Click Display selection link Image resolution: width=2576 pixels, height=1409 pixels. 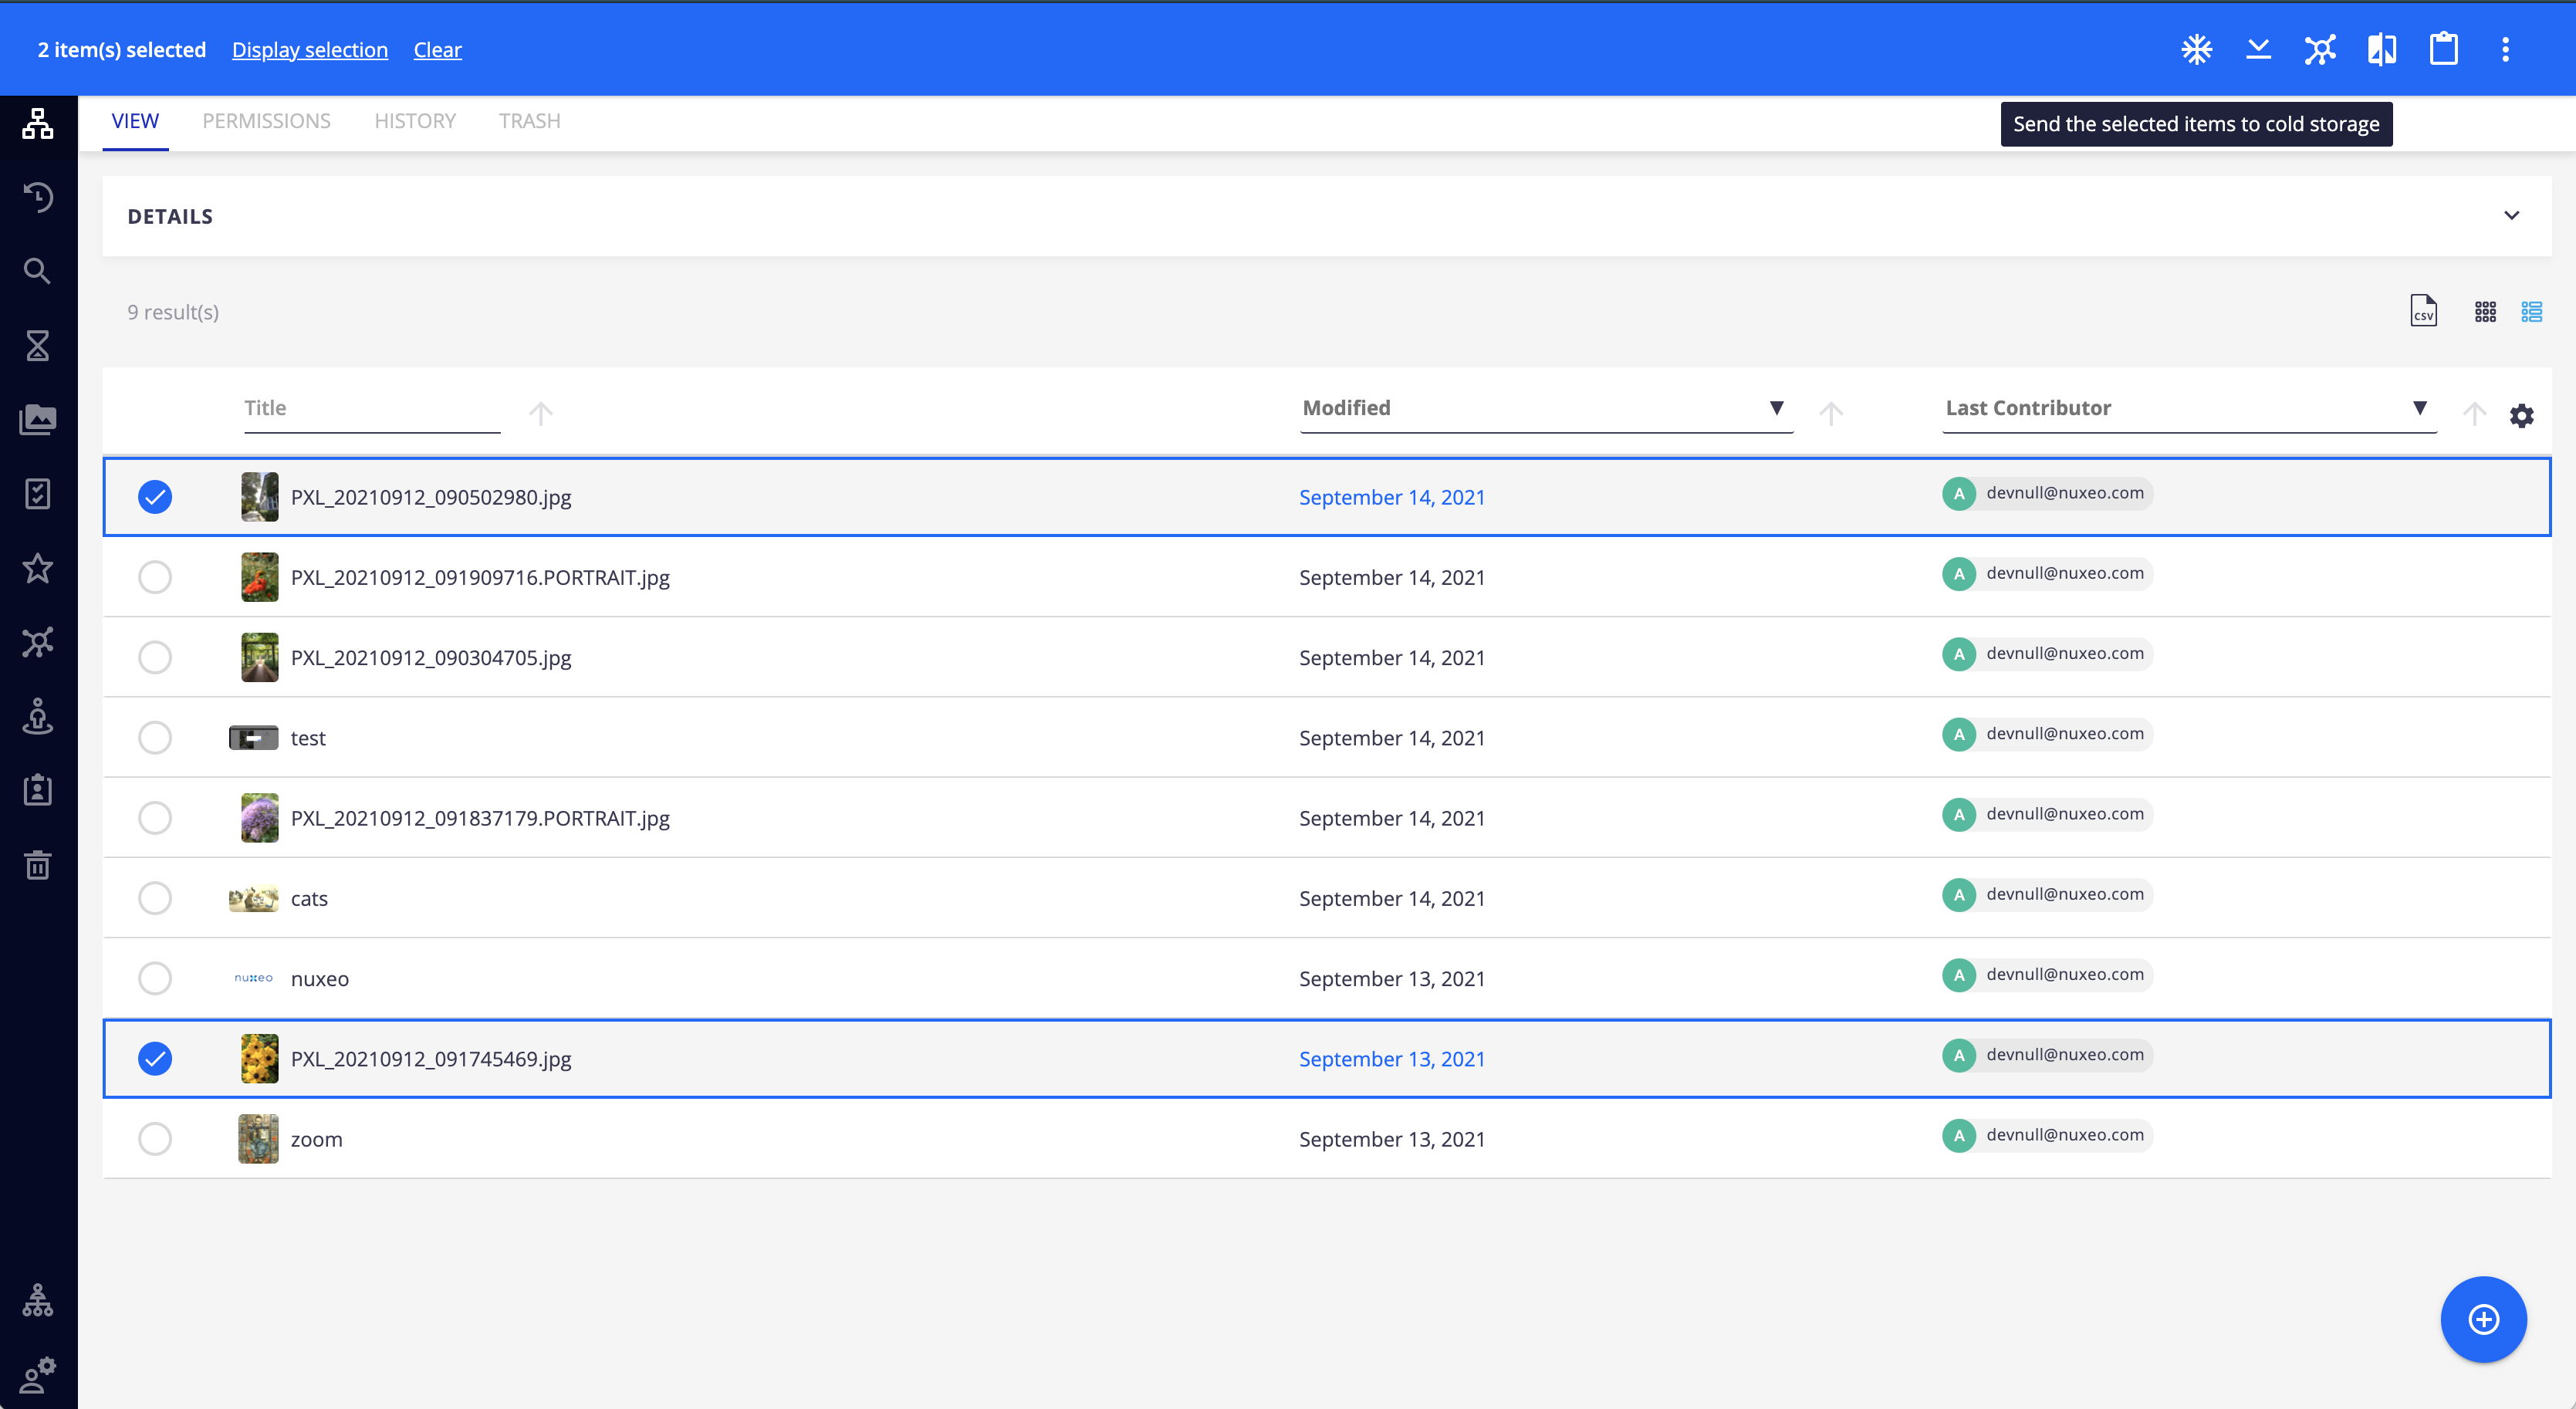click(x=310, y=50)
